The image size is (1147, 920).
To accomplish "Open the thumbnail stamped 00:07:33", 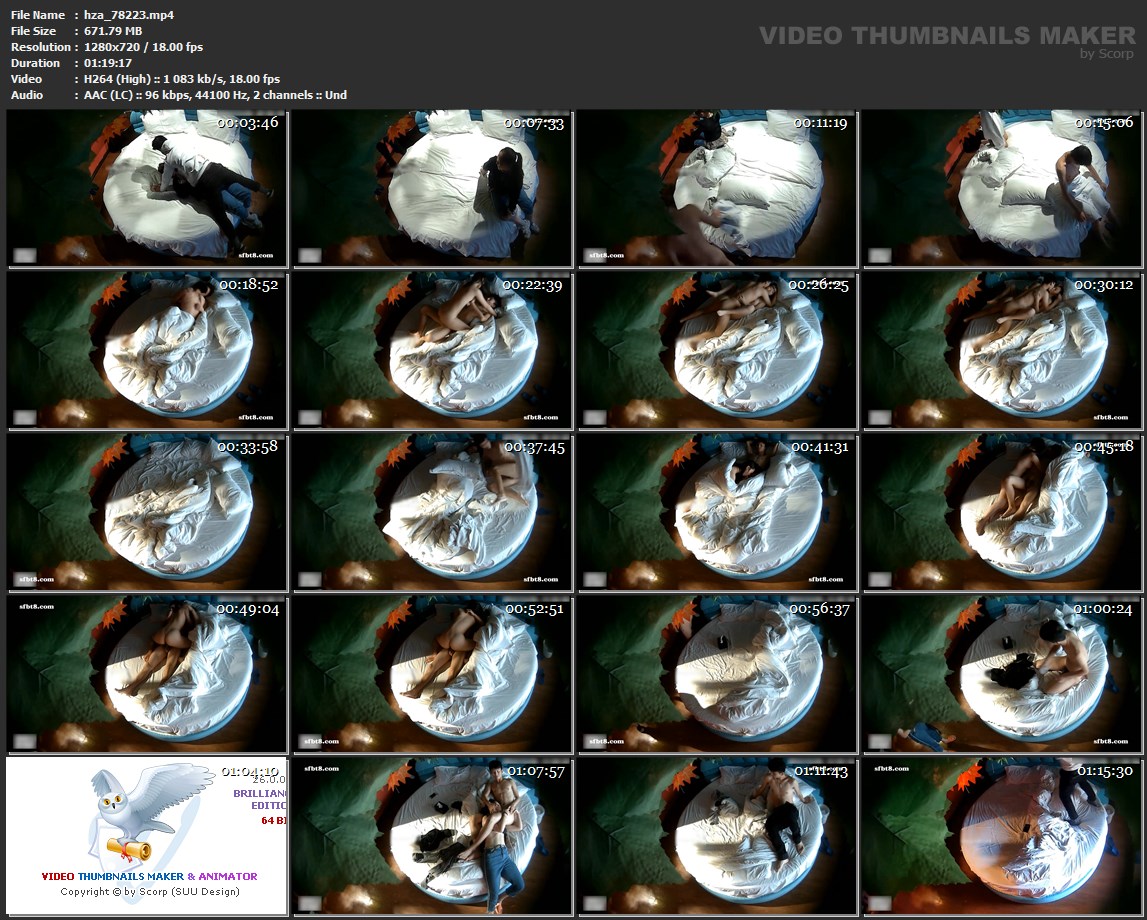I will point(432,189).
